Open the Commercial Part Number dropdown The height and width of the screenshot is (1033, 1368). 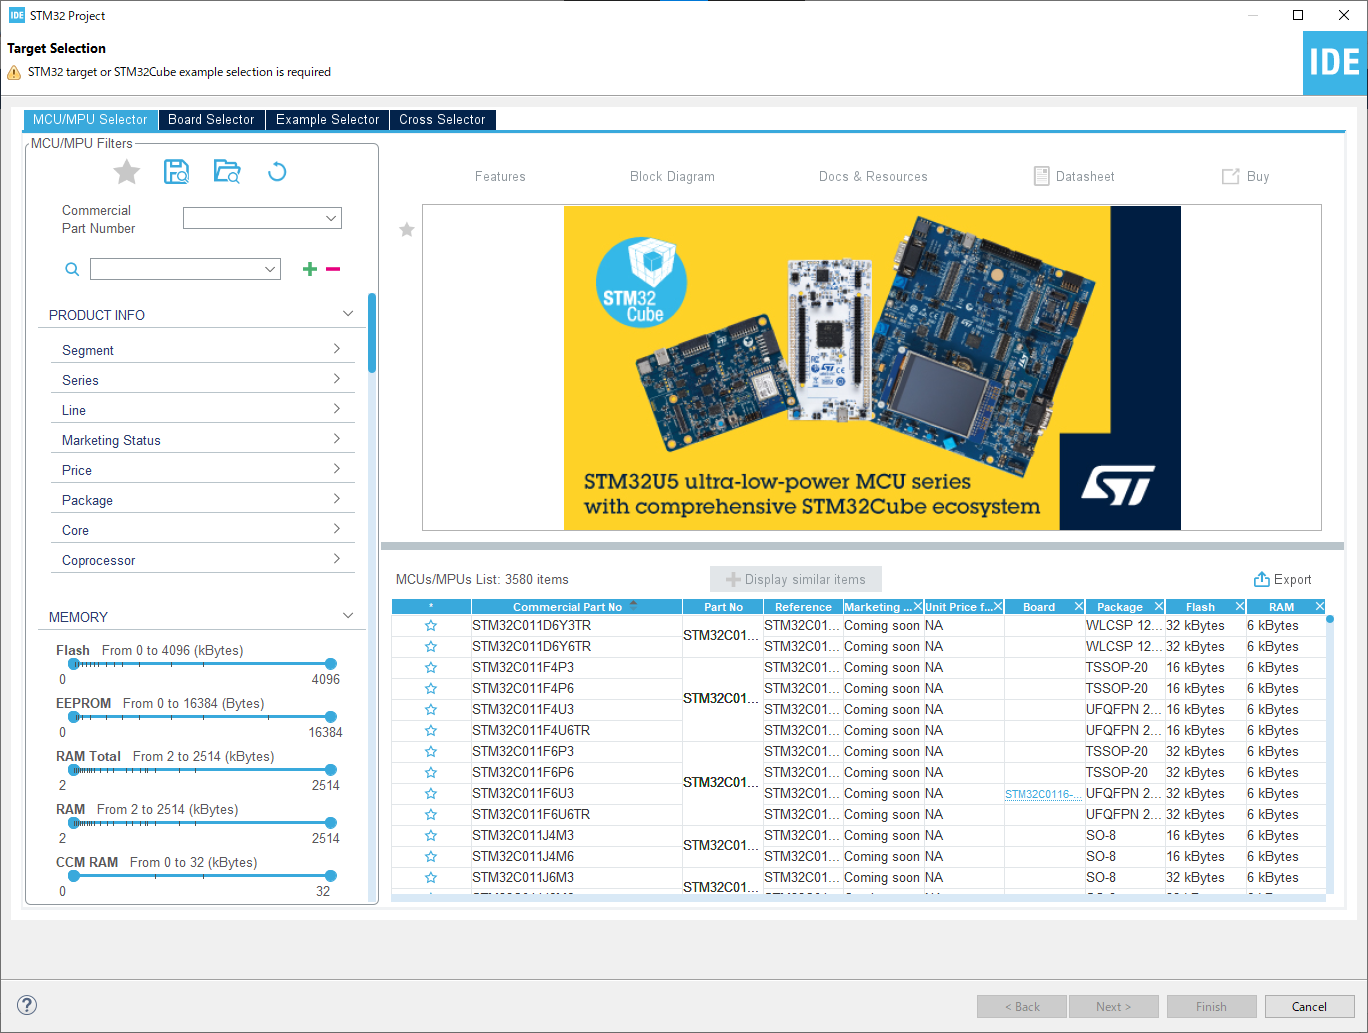331,218
